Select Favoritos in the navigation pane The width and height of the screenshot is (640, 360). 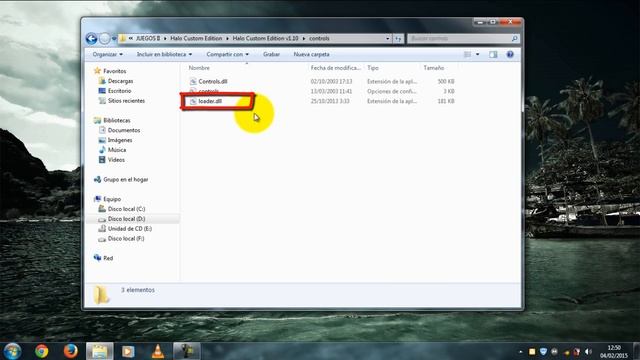[x=115, y=71]
